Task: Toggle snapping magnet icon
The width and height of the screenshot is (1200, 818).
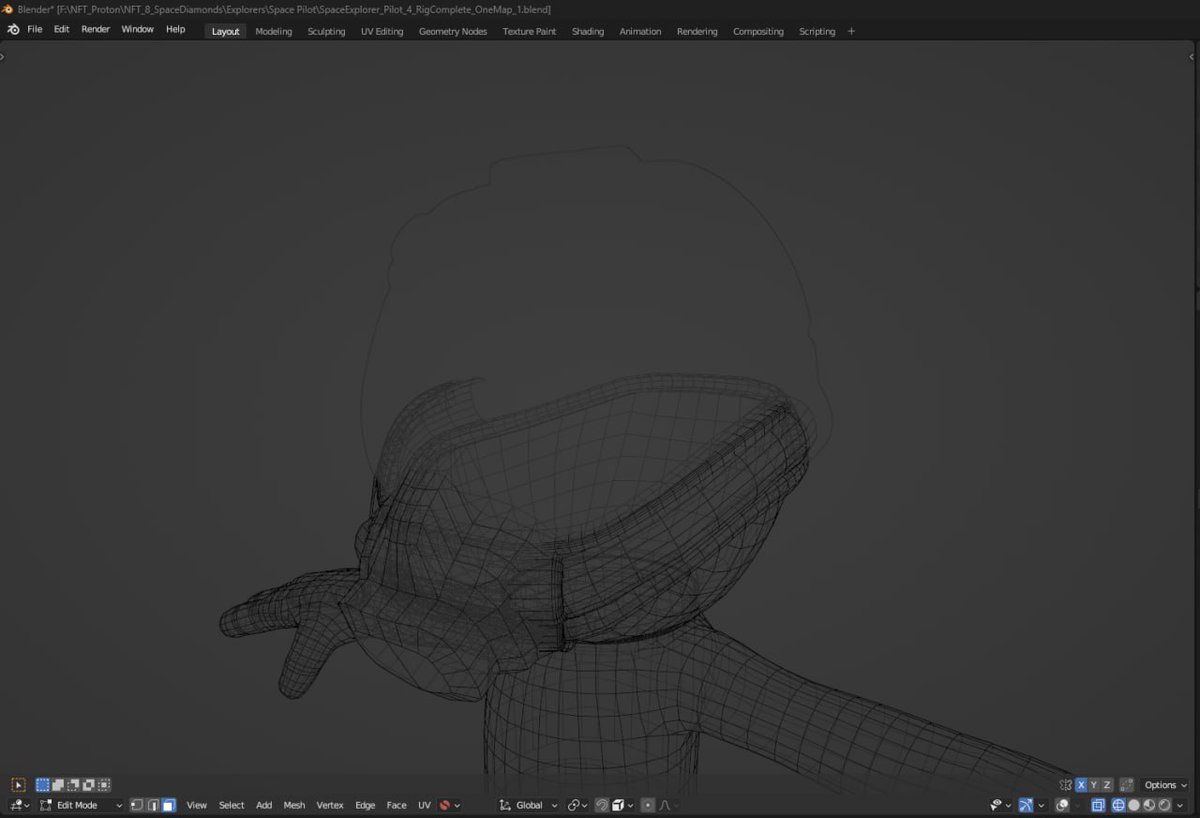Action: click(602, 805)
